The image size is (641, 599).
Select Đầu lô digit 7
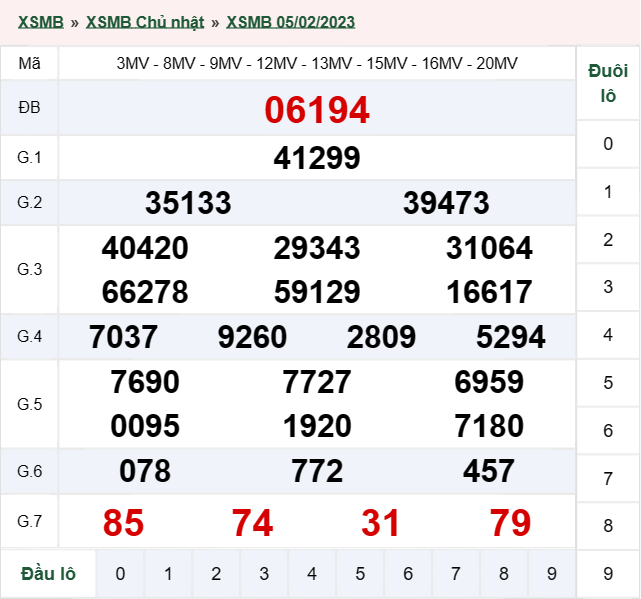[456, 574]
